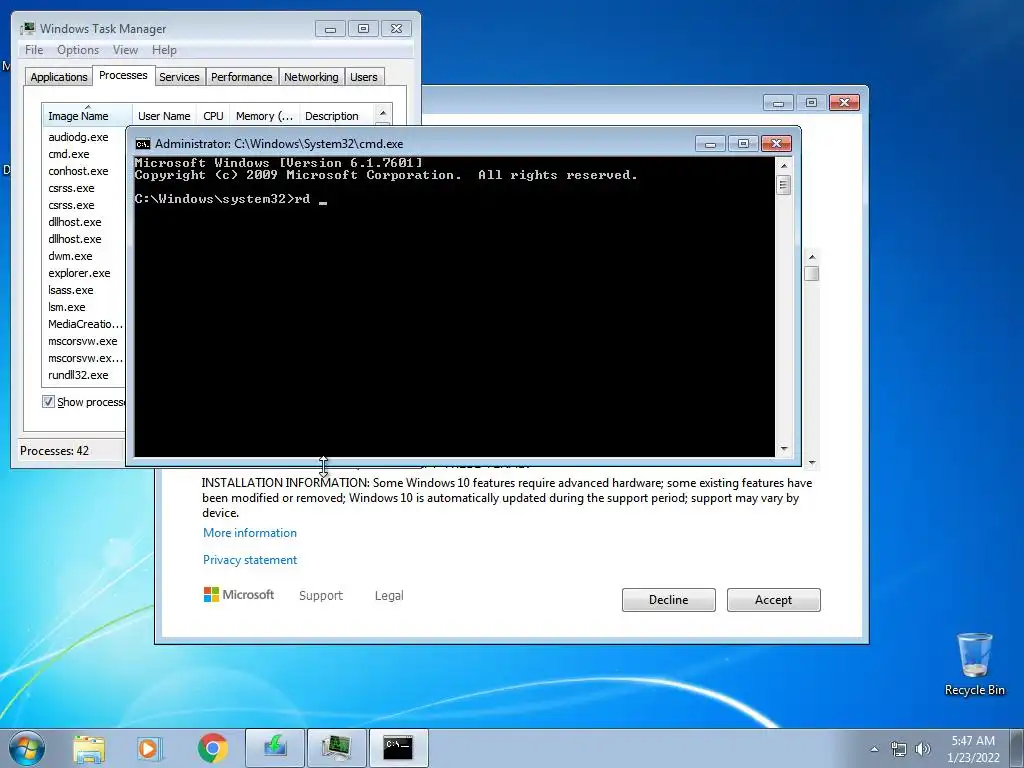Viewport: 1024px width, 768px height.
Task: Select the MediaCreatio... process row
Action: tap(83, 324)
